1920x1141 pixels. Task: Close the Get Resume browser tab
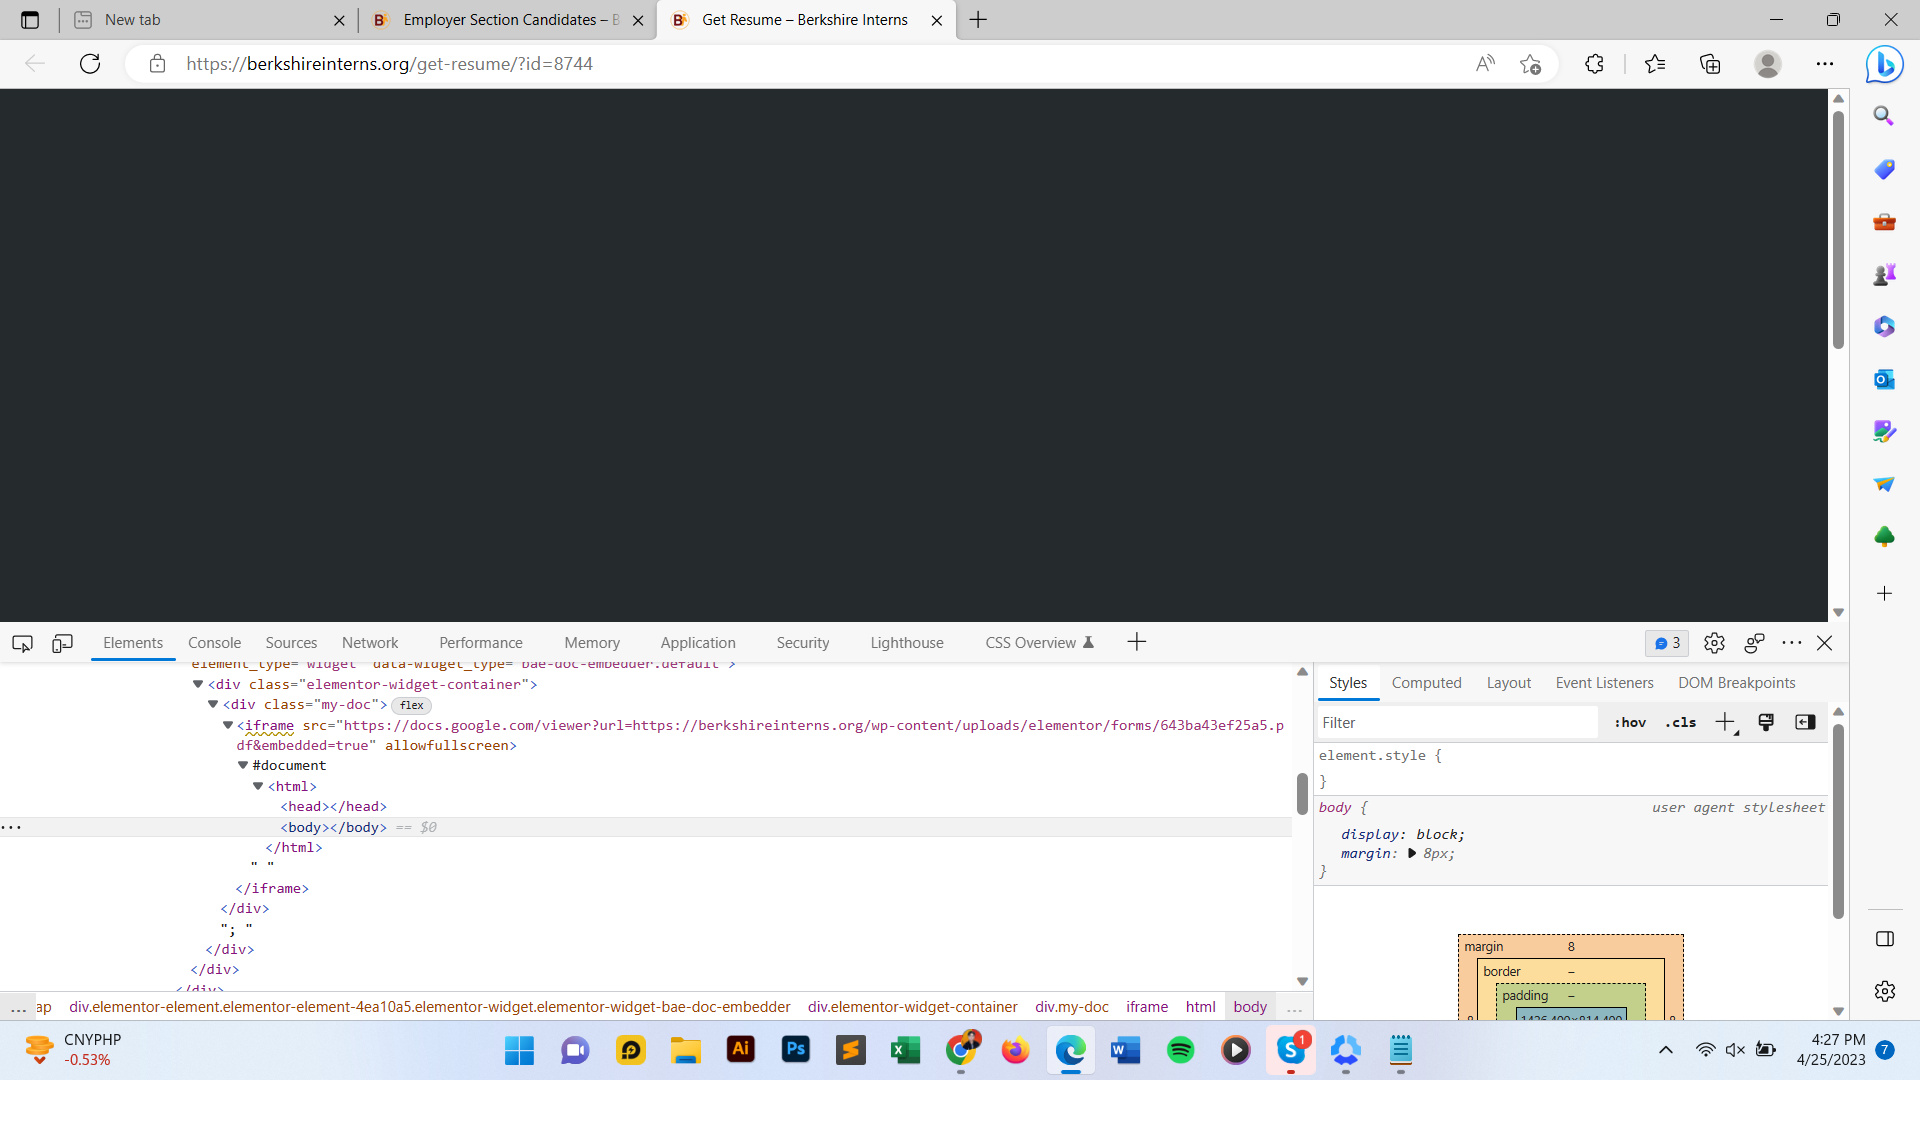tap(936, 20)
